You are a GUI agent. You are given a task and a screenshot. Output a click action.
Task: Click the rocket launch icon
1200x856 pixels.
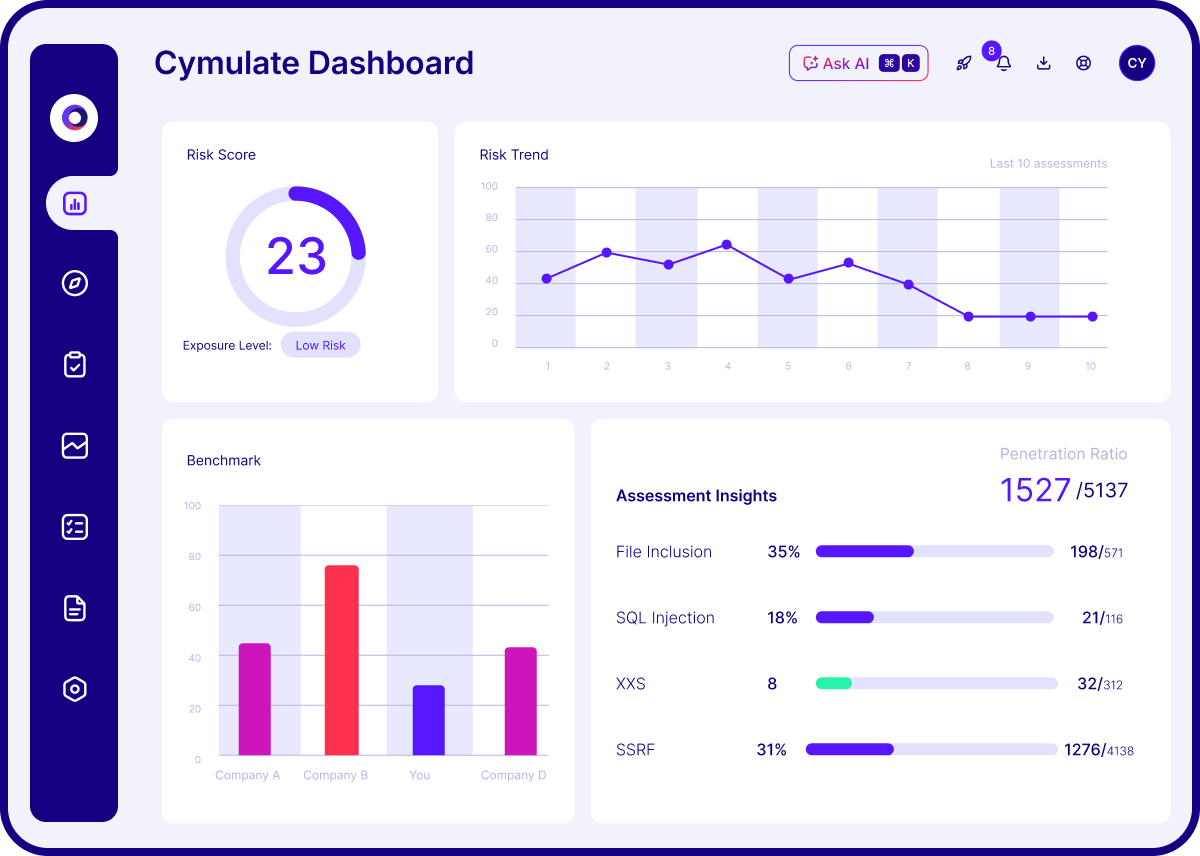(x=964, y=63)
